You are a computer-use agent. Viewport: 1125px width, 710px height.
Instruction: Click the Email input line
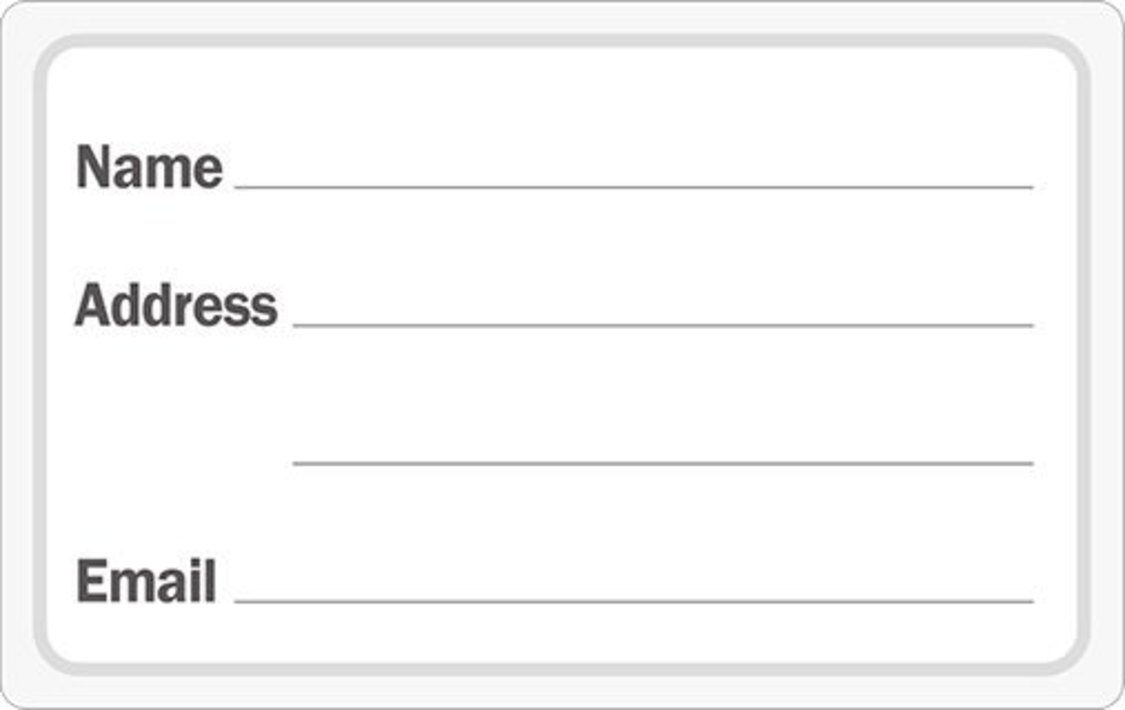coord(633,600)
